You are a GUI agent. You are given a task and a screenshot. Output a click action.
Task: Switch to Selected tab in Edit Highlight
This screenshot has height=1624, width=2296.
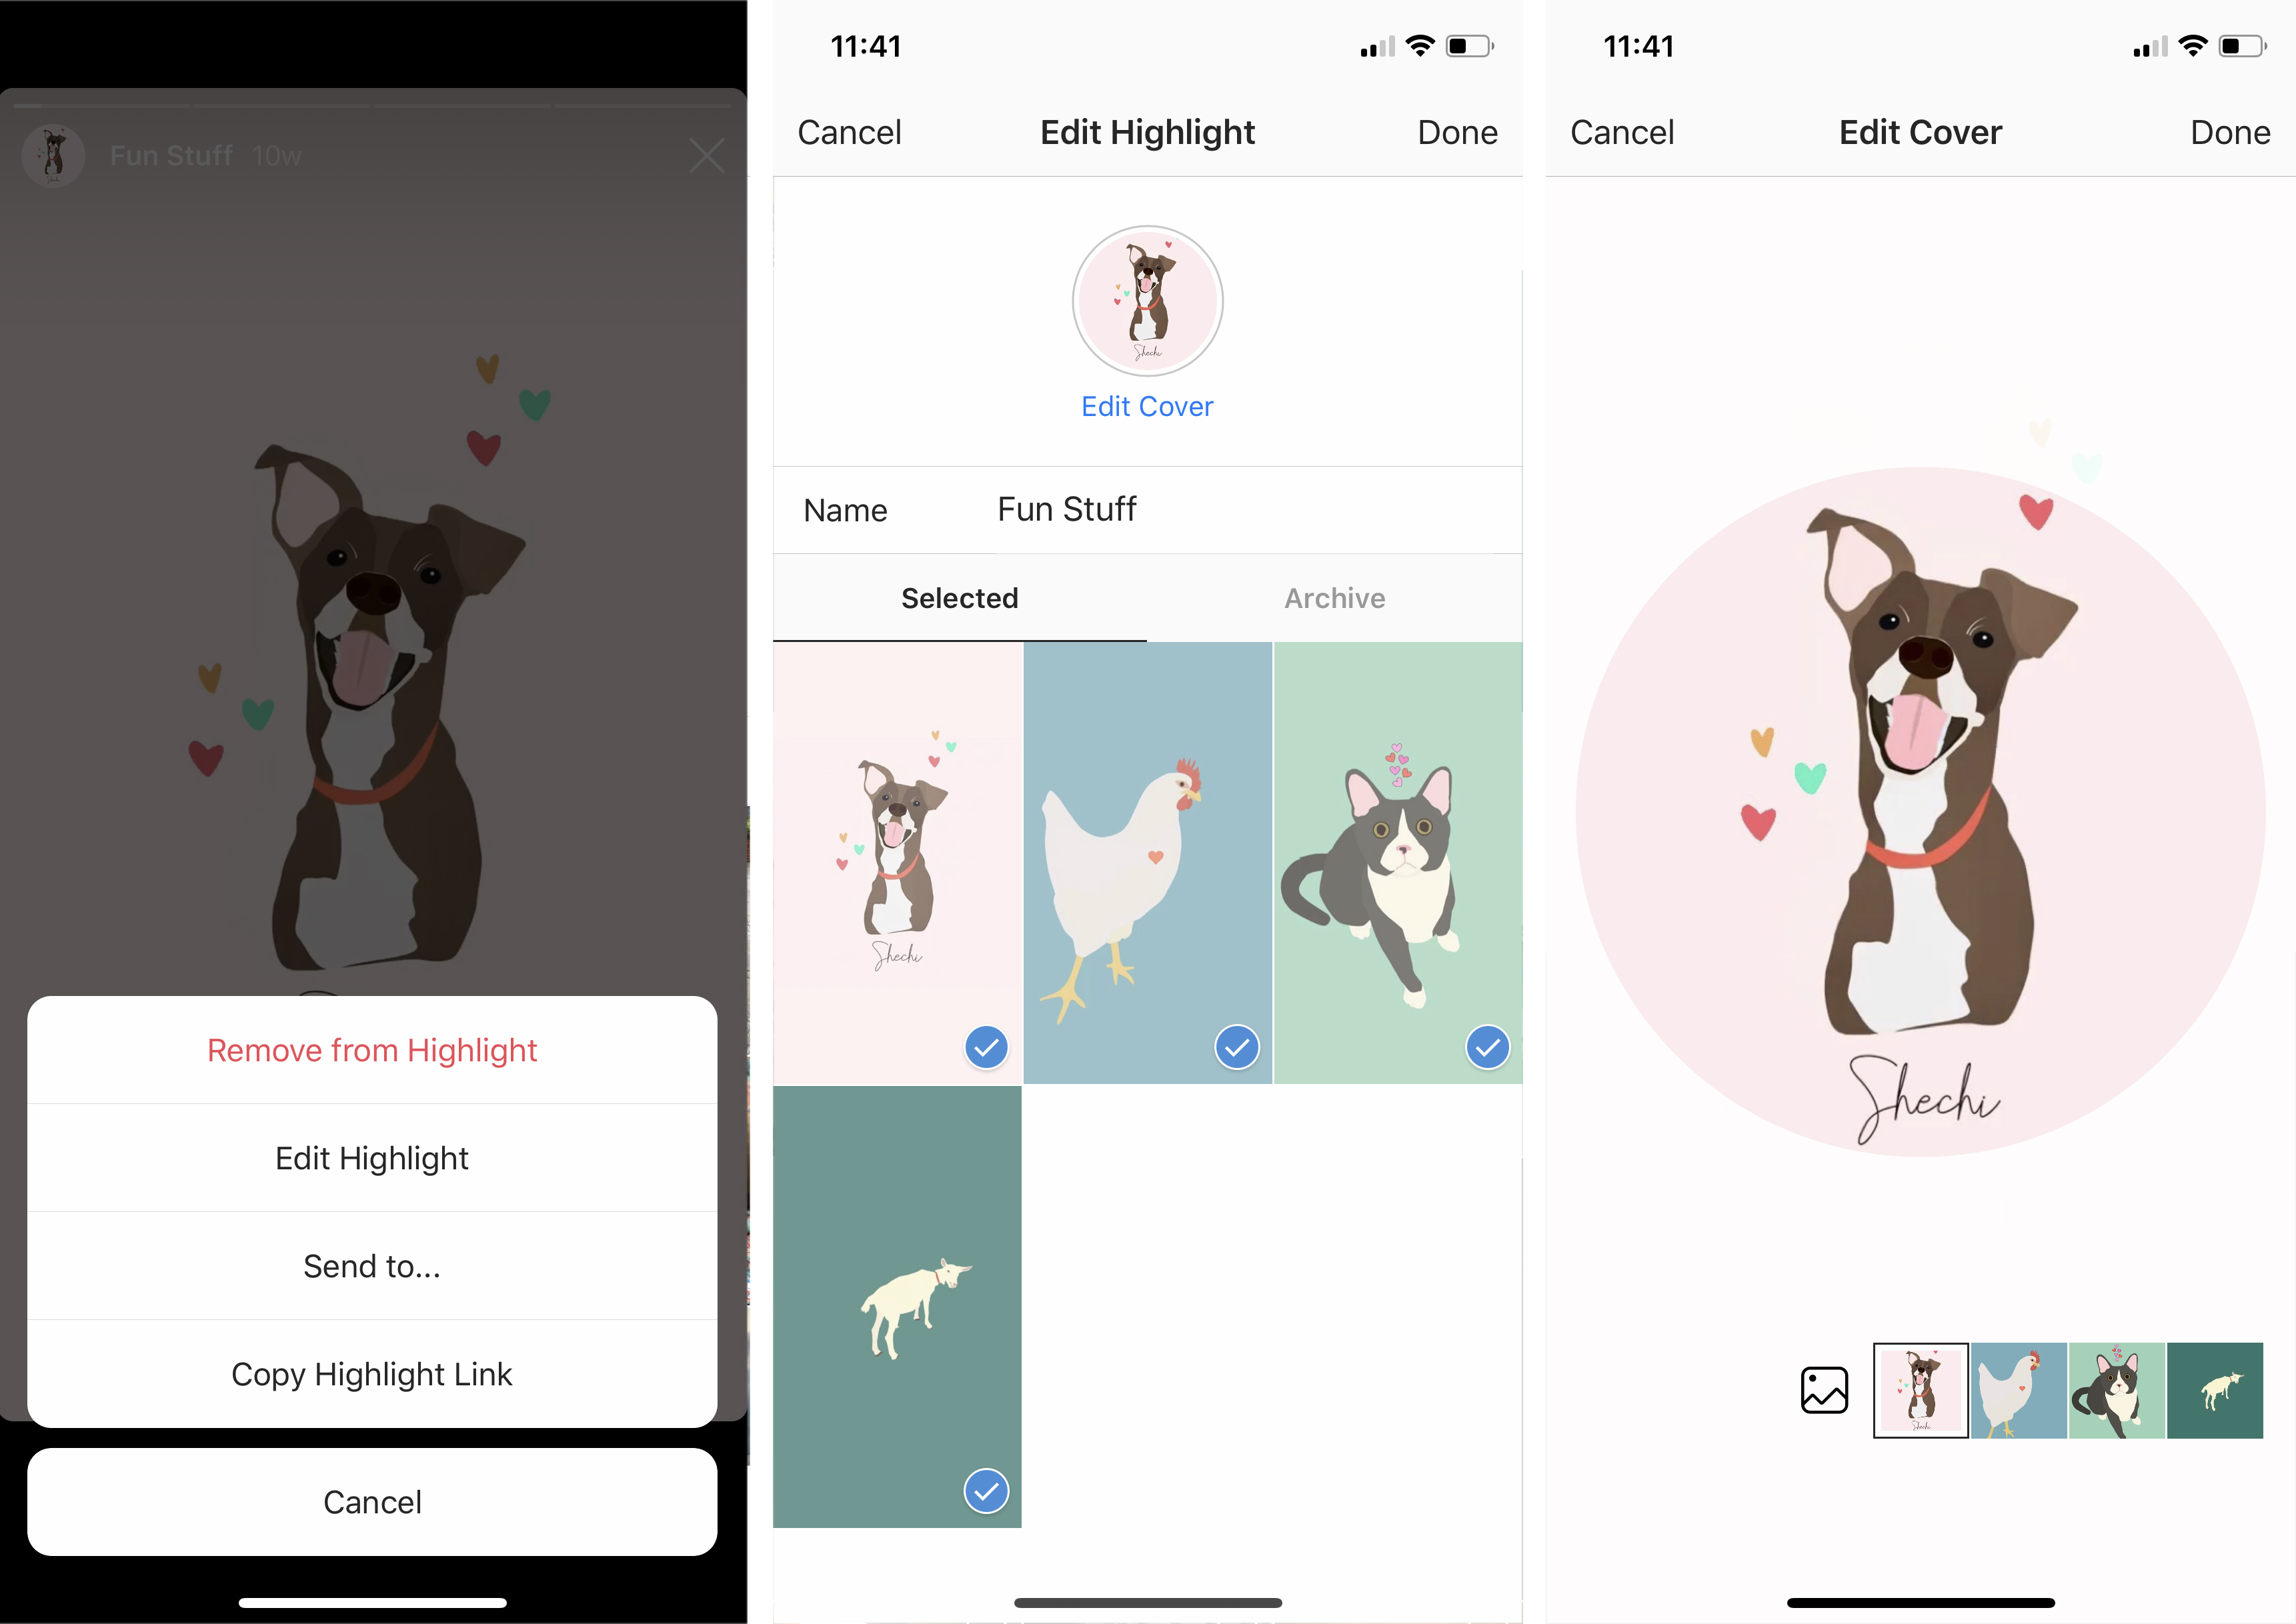958,597
